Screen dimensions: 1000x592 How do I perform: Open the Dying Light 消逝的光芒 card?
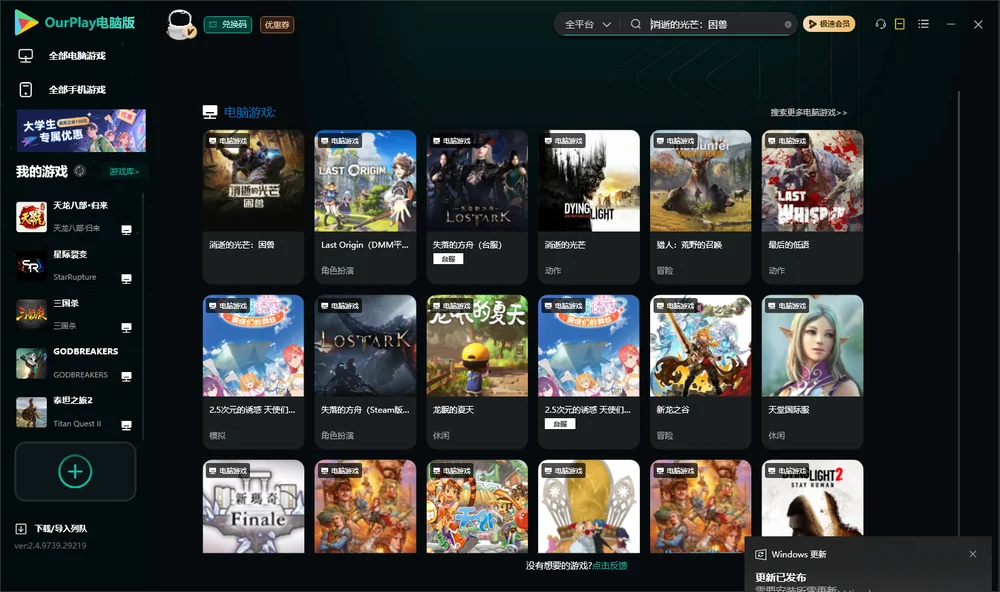click(x=589, y=207)
